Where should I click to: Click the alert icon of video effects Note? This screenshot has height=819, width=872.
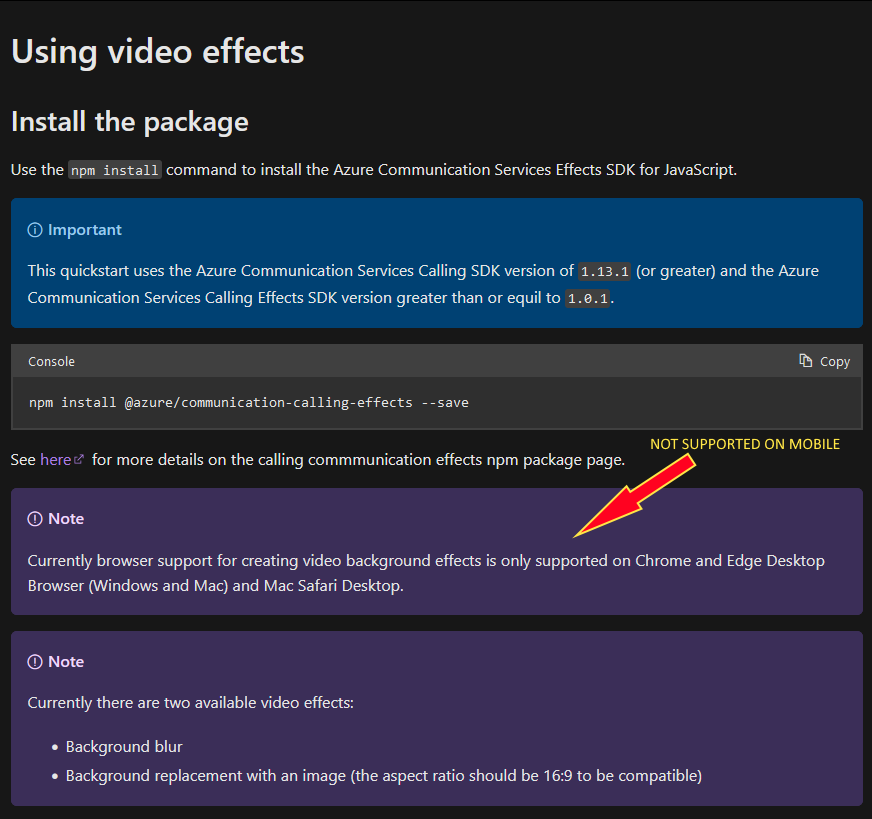[x=35, y=662]
